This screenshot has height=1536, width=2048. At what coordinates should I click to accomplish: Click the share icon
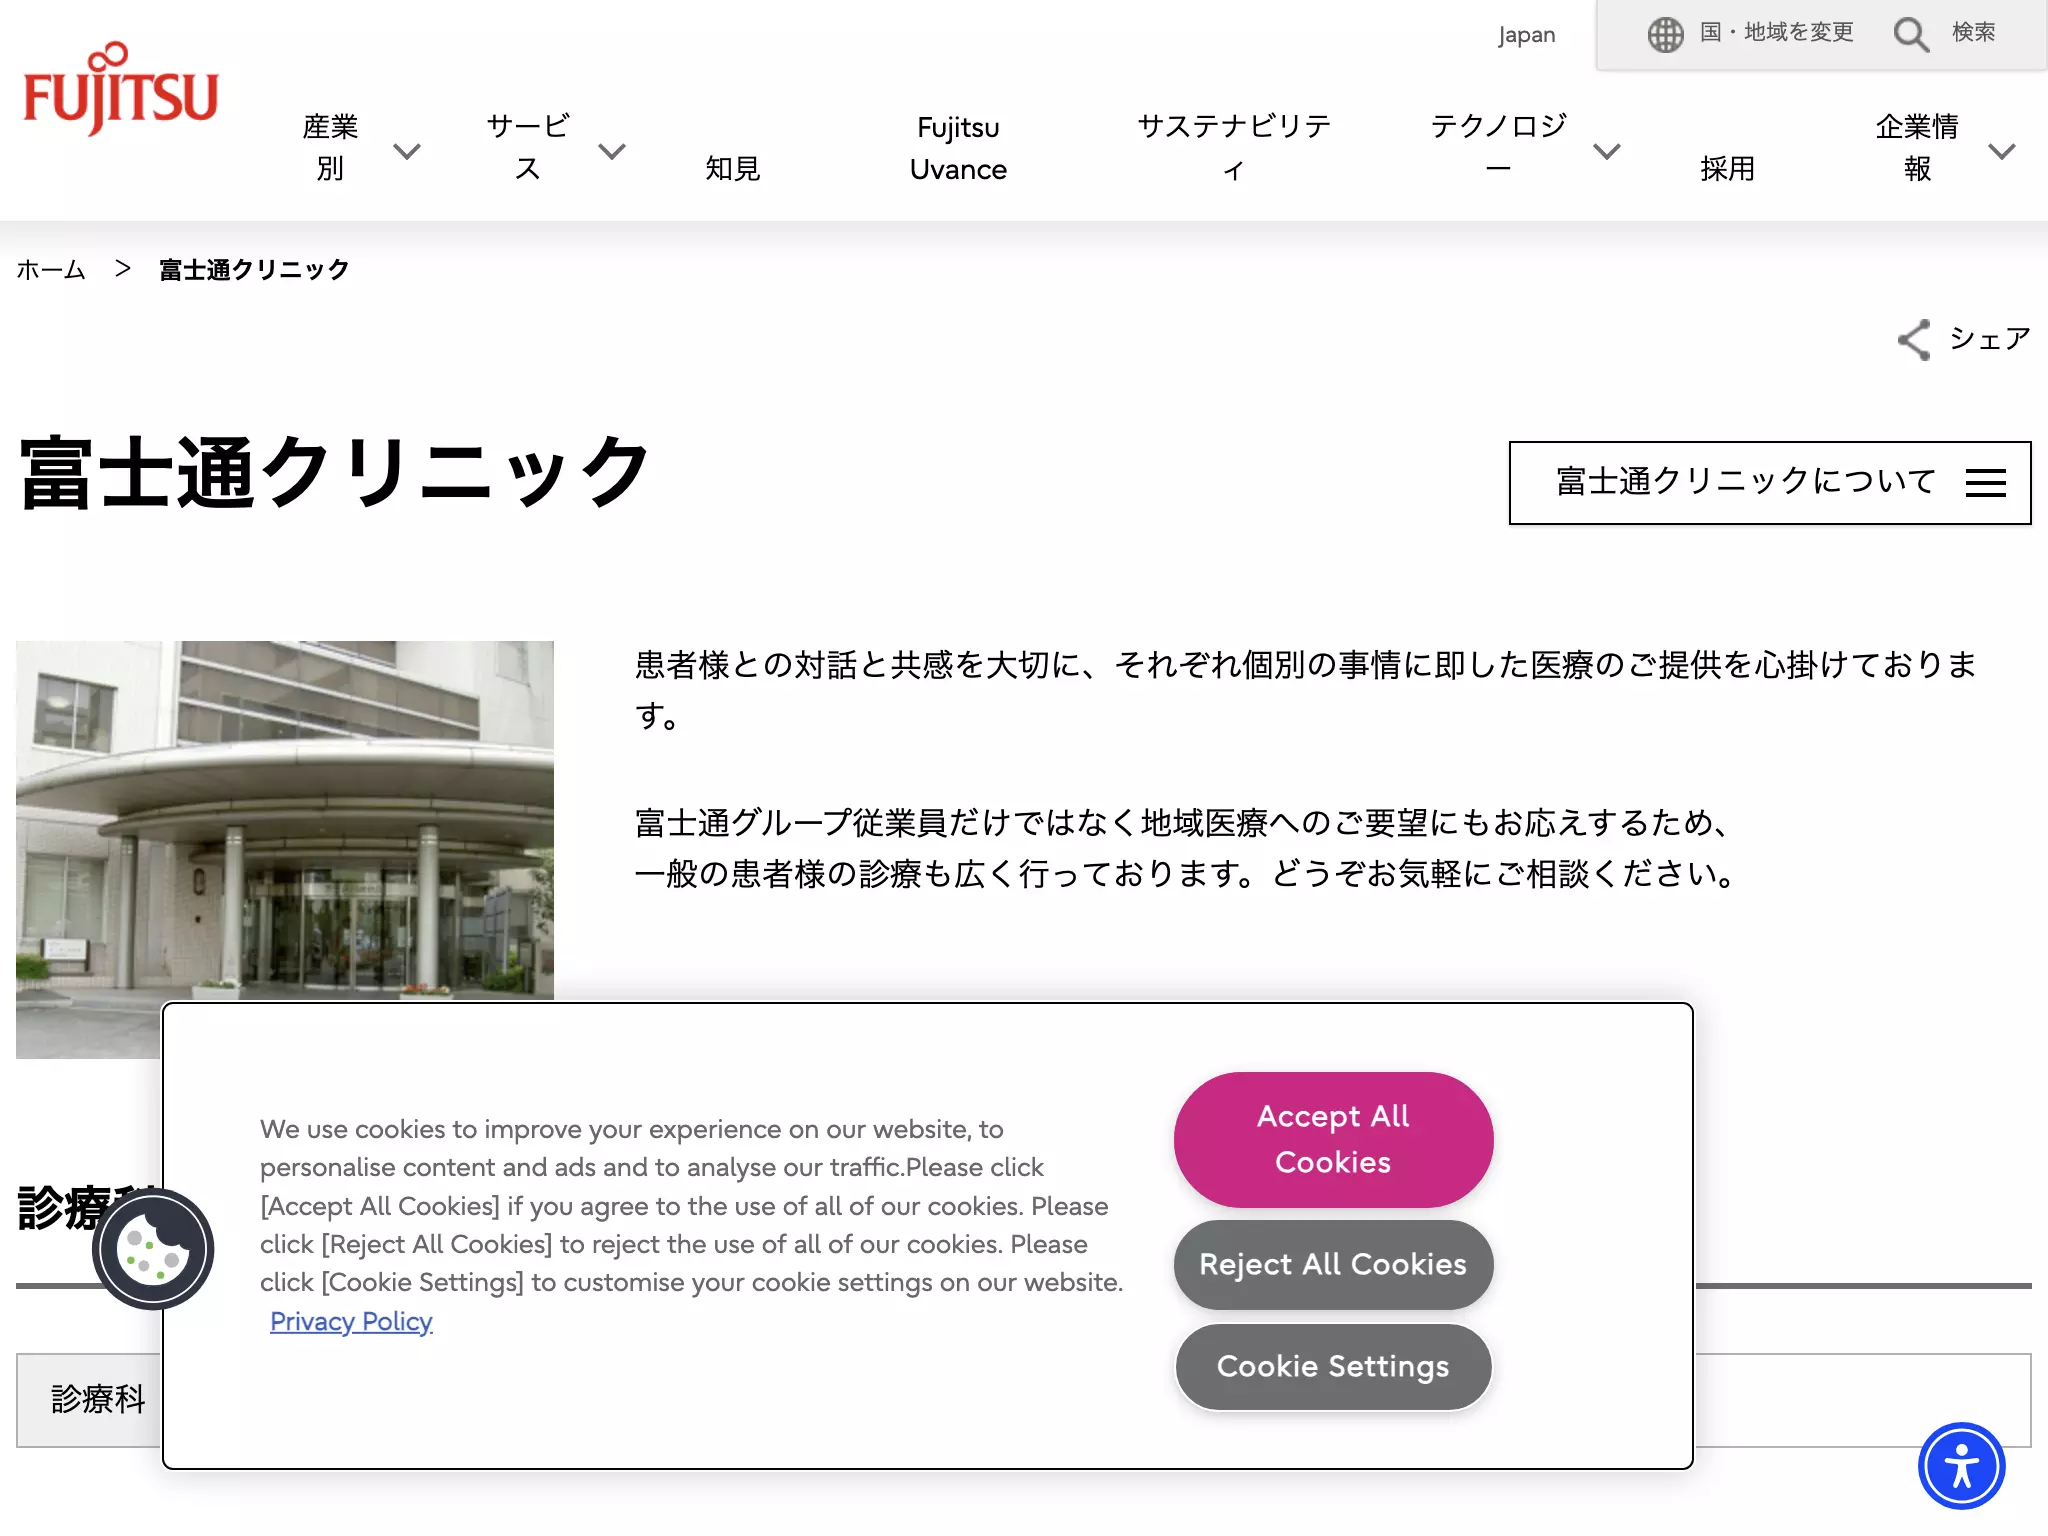click(x=1914, y=340)
